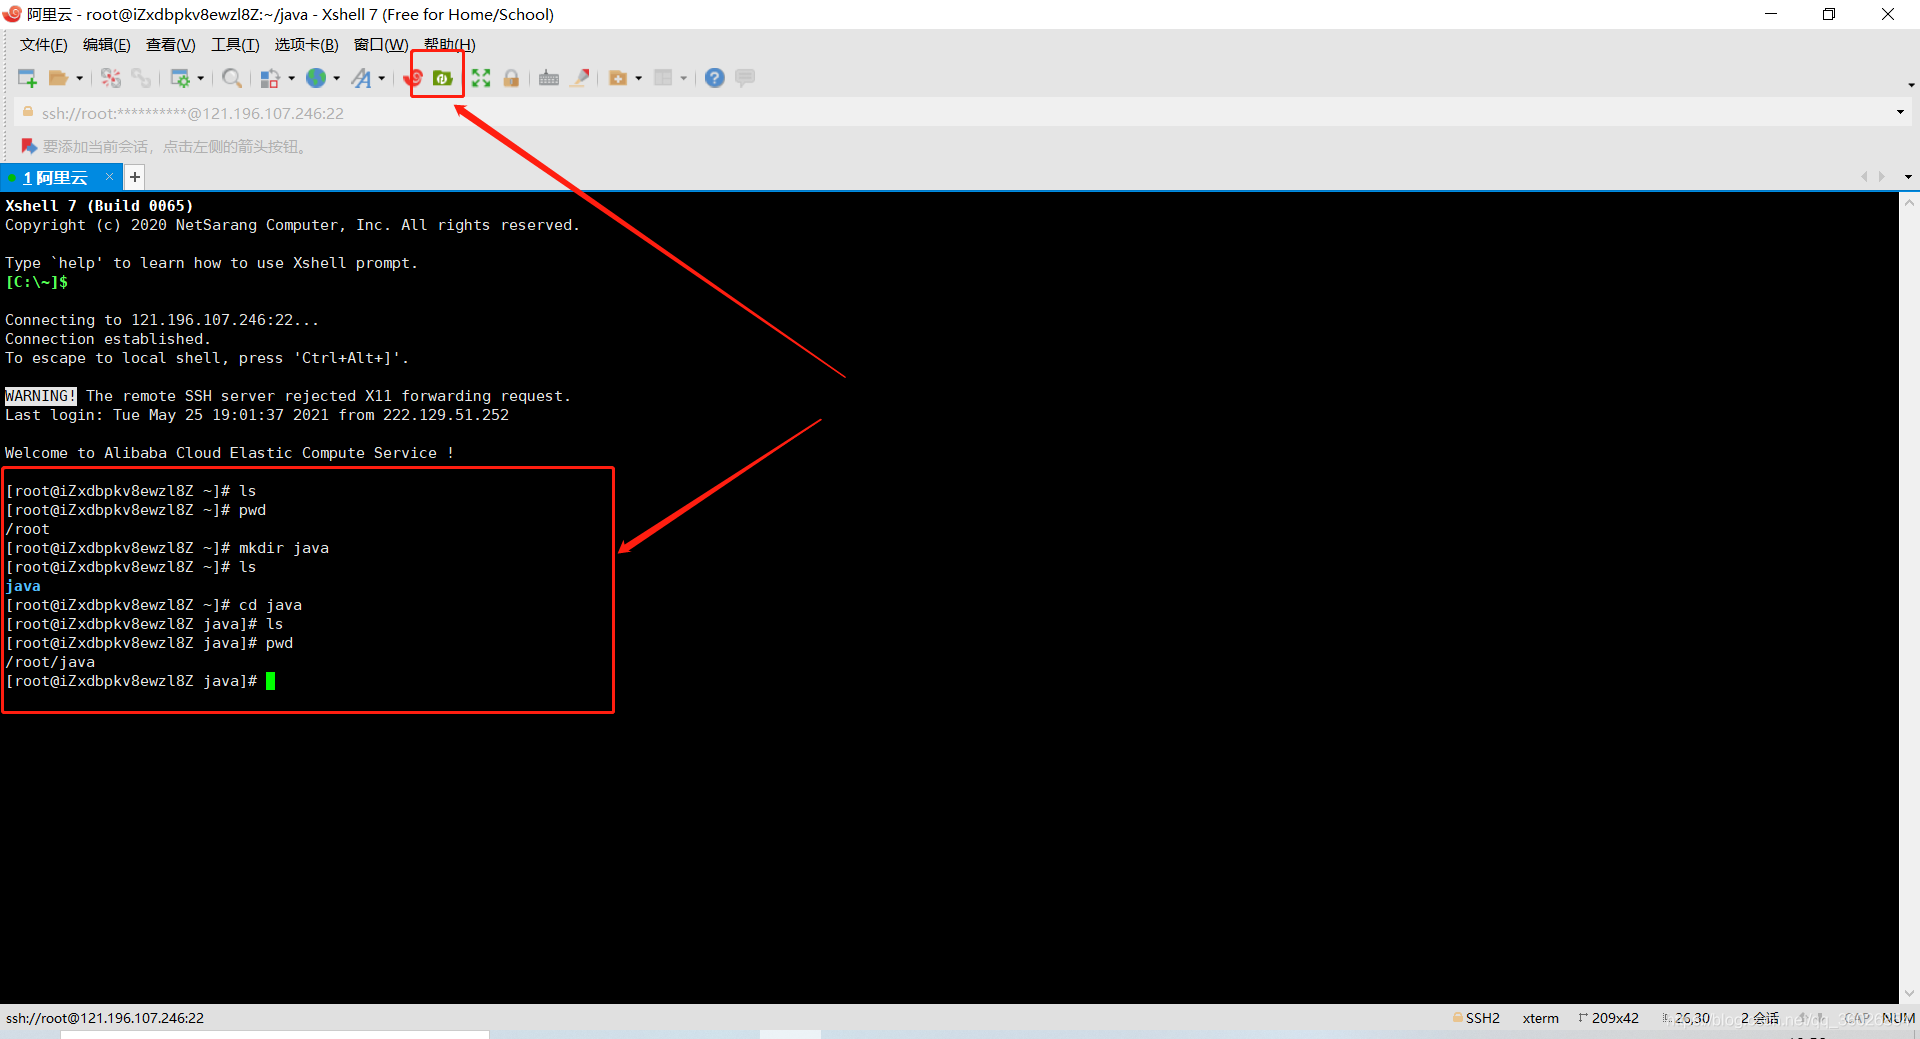Click the 2 会话 sessions count in status bar
Viewport: 1920px width, 1039px height.
(1759, 1018)
